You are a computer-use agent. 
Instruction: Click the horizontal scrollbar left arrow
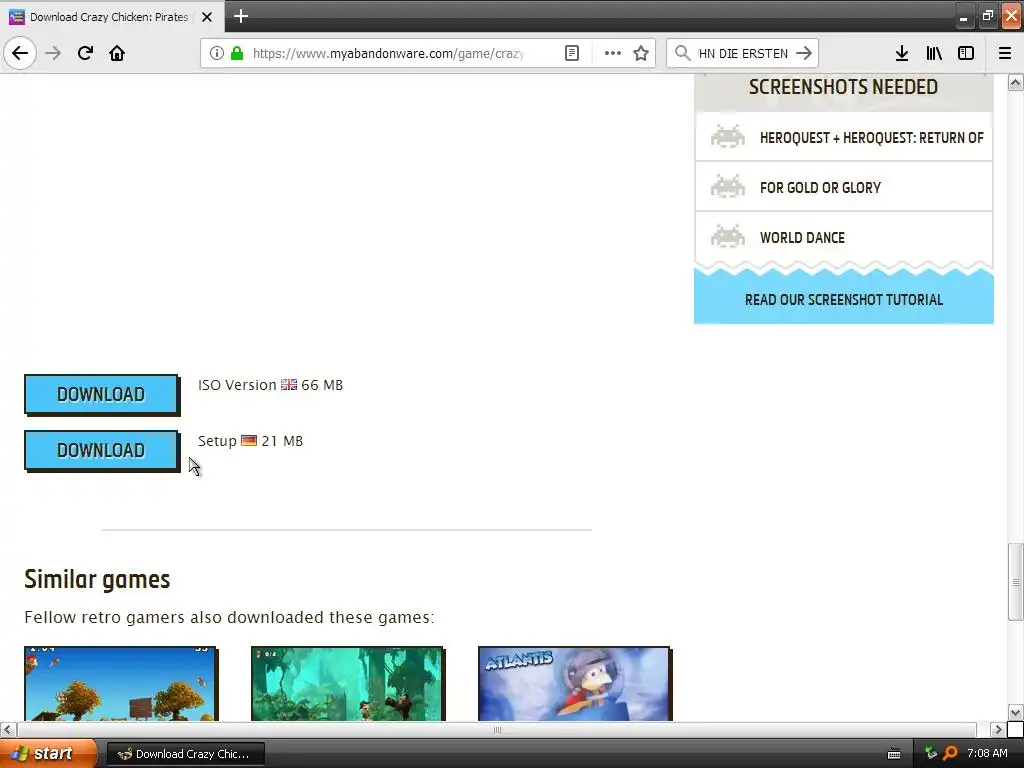[x=8, y=729]
